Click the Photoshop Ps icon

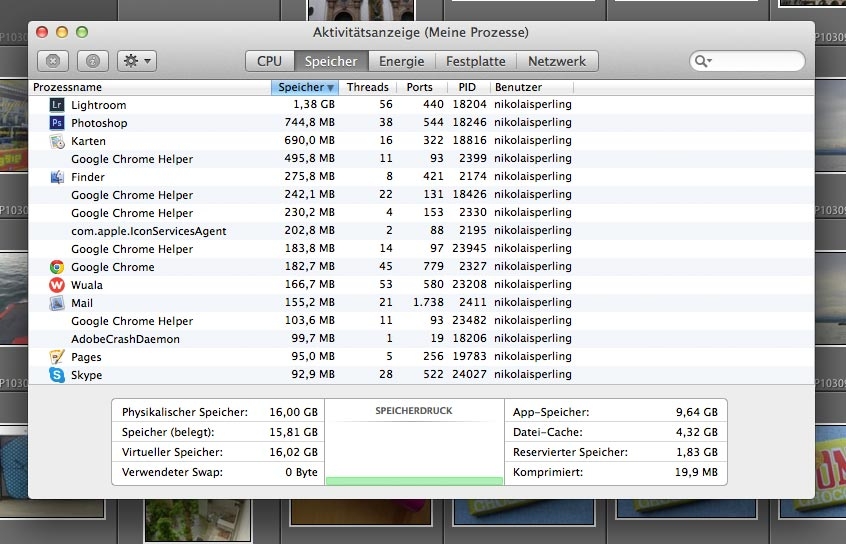(57, 123)
